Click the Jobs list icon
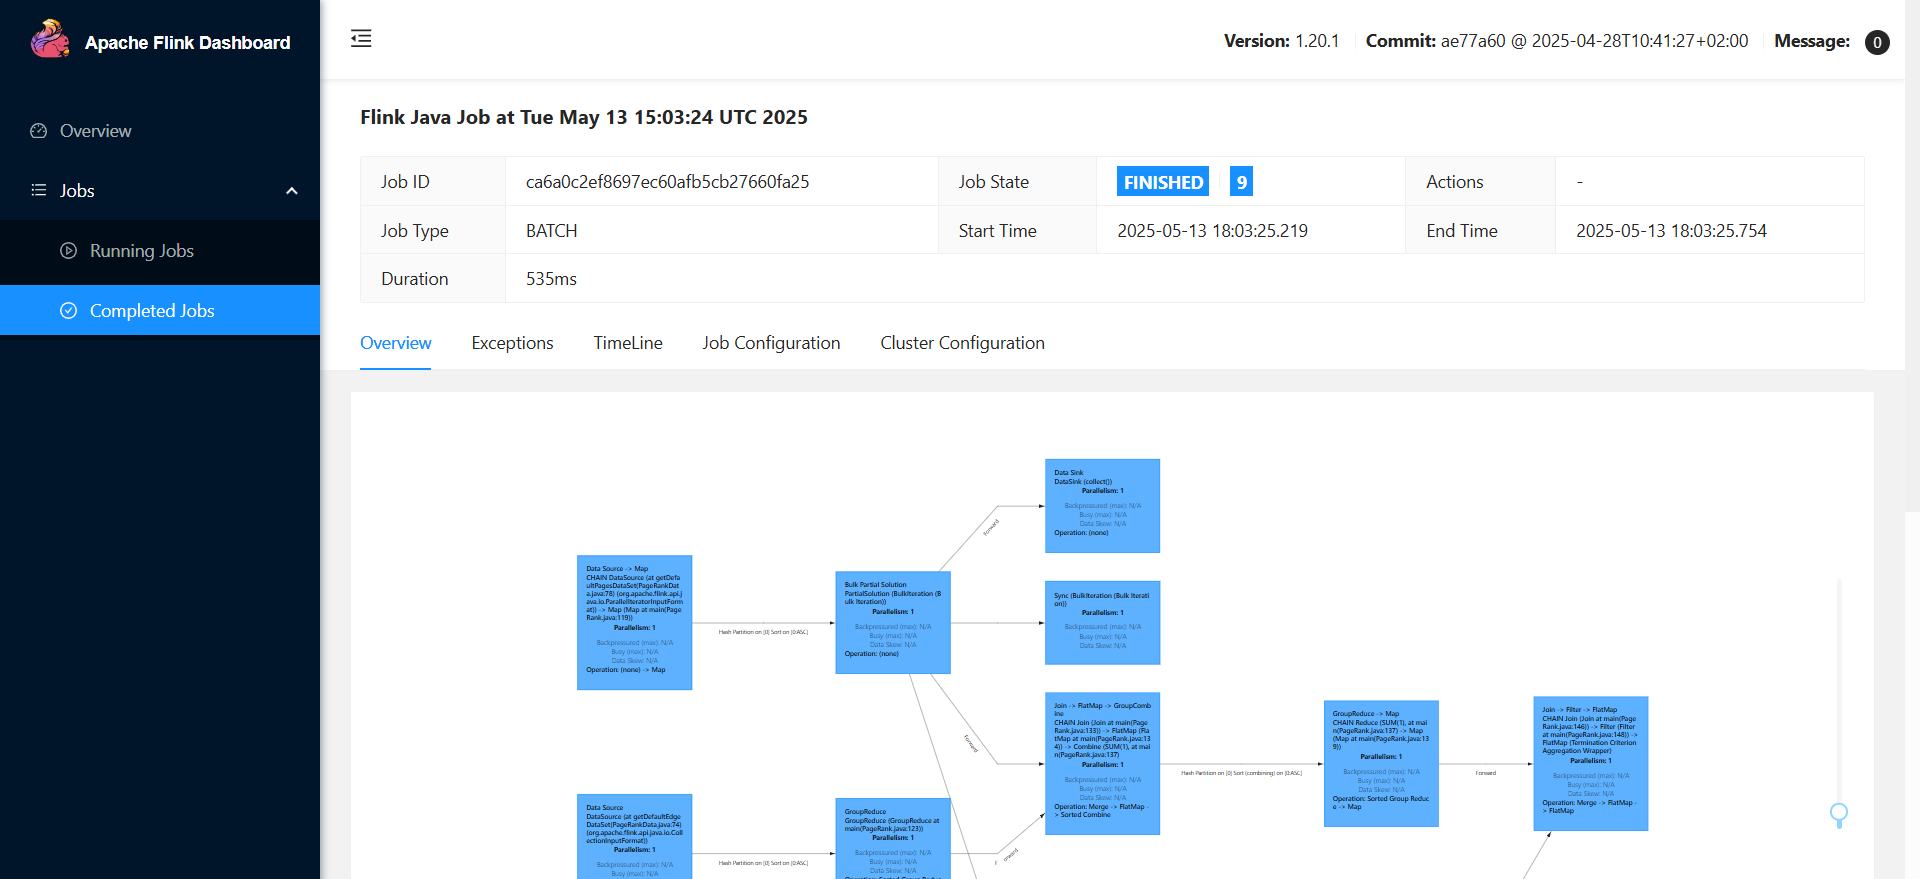The image size is (1920, 879). pyautogui.click(x=39, y=190)
